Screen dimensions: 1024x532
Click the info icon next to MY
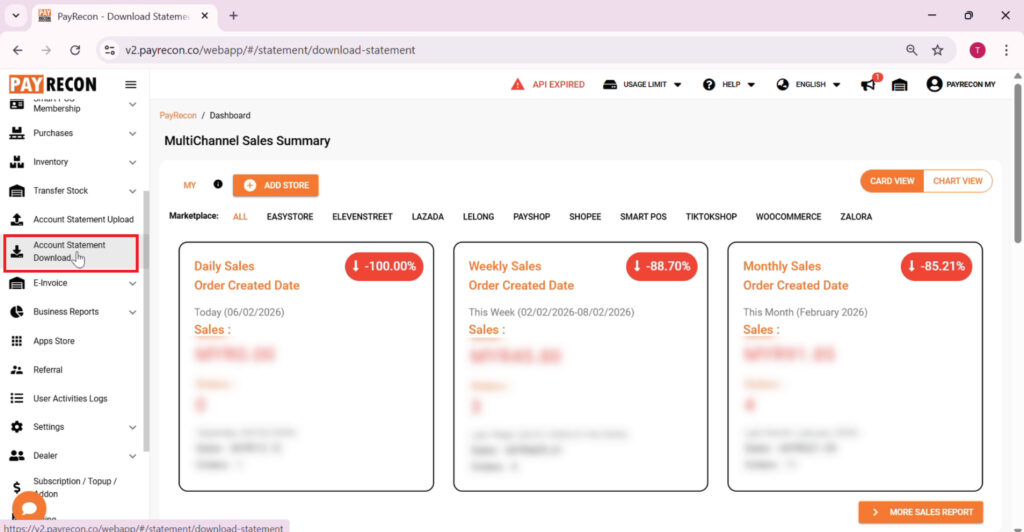tap(218, 184)
